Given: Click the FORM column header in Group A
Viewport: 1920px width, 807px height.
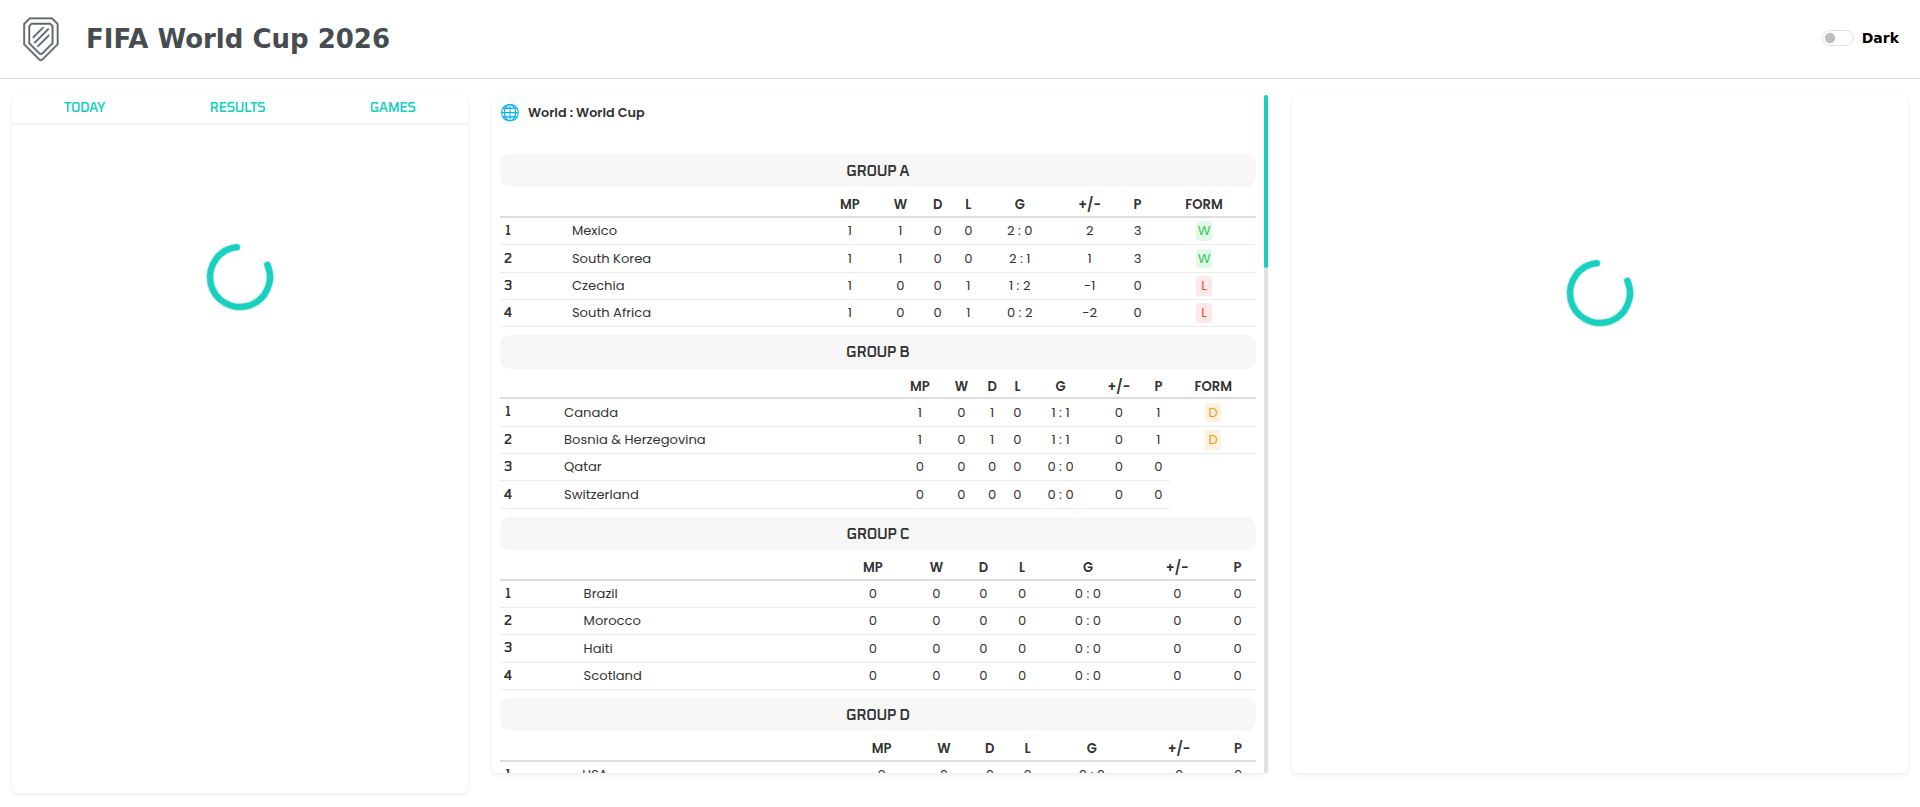Looking at the screenshot, I should coord(1204,204).
